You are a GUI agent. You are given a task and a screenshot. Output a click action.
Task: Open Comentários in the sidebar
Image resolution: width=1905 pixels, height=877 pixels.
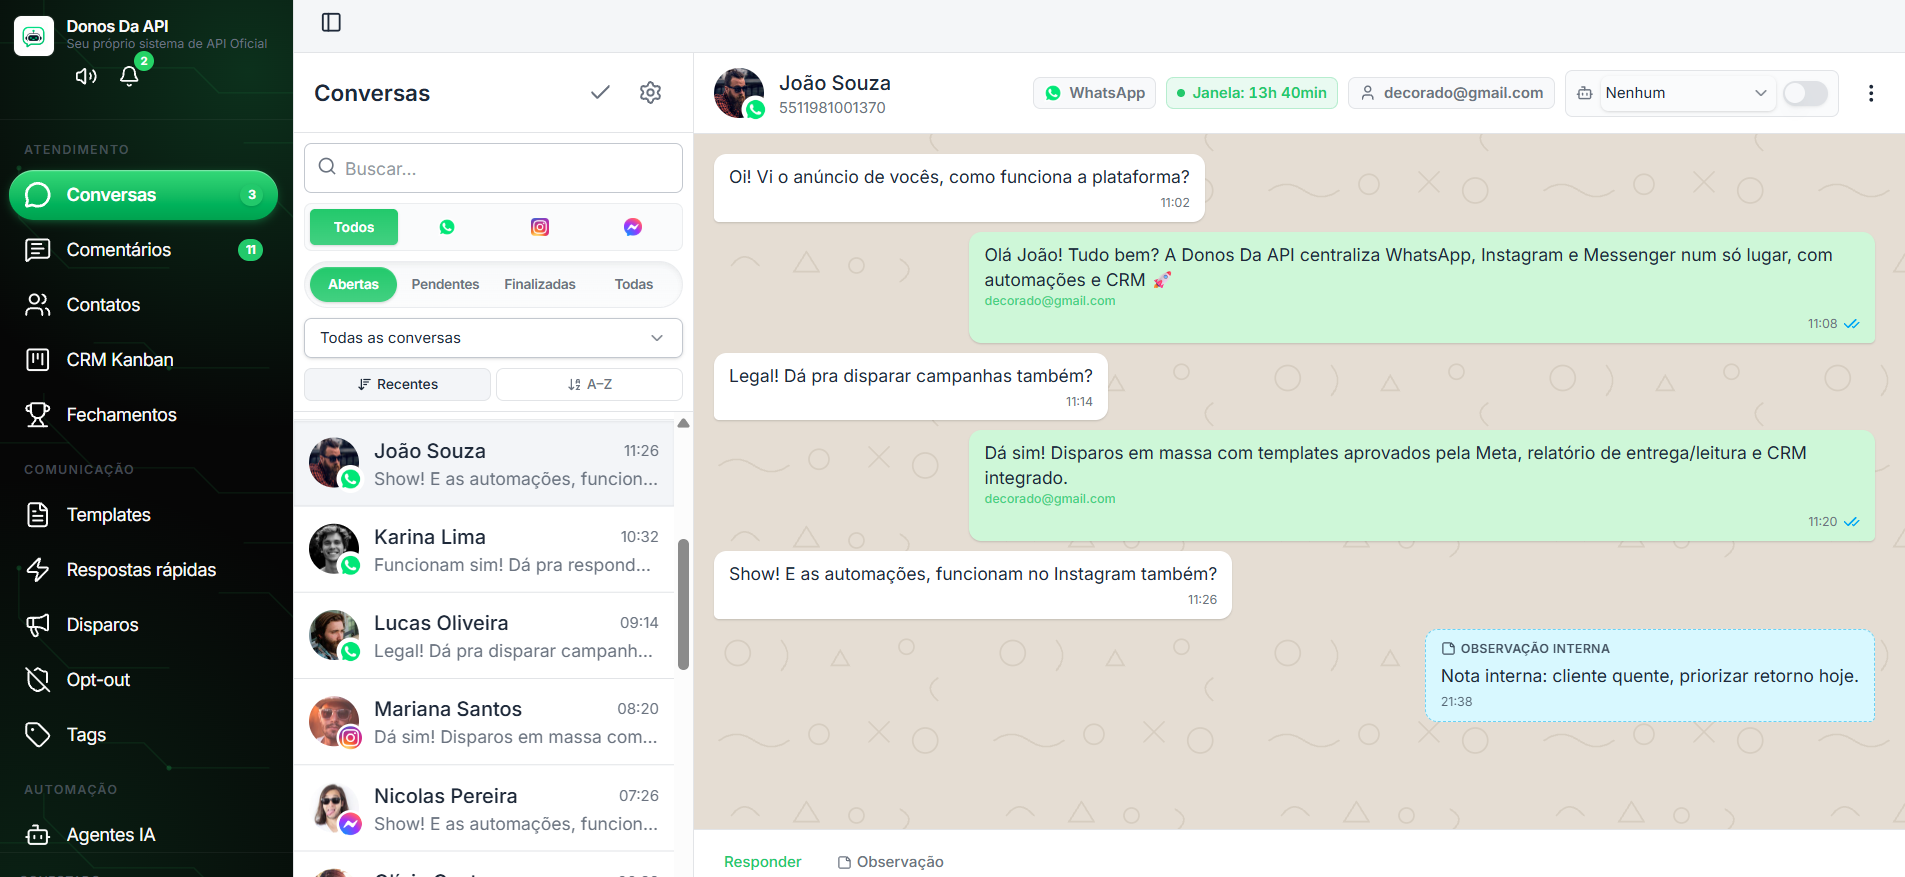pos(143,250)
